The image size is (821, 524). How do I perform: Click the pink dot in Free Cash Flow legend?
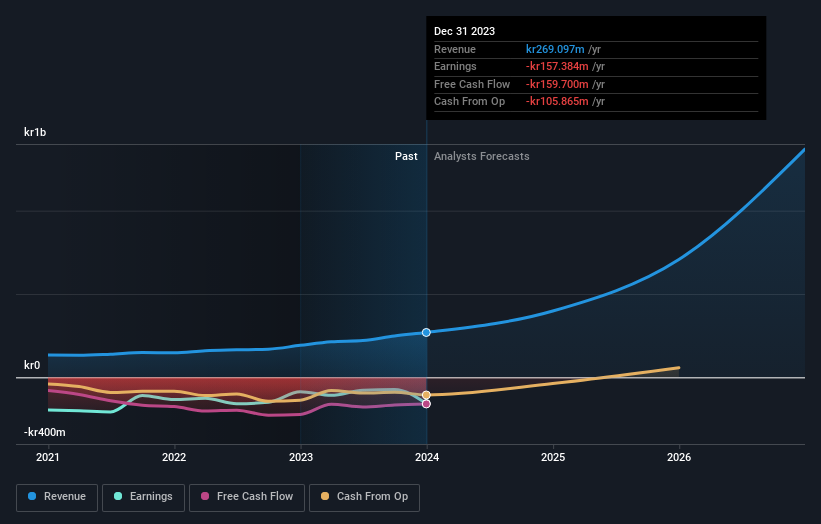[x=205, y=496]
